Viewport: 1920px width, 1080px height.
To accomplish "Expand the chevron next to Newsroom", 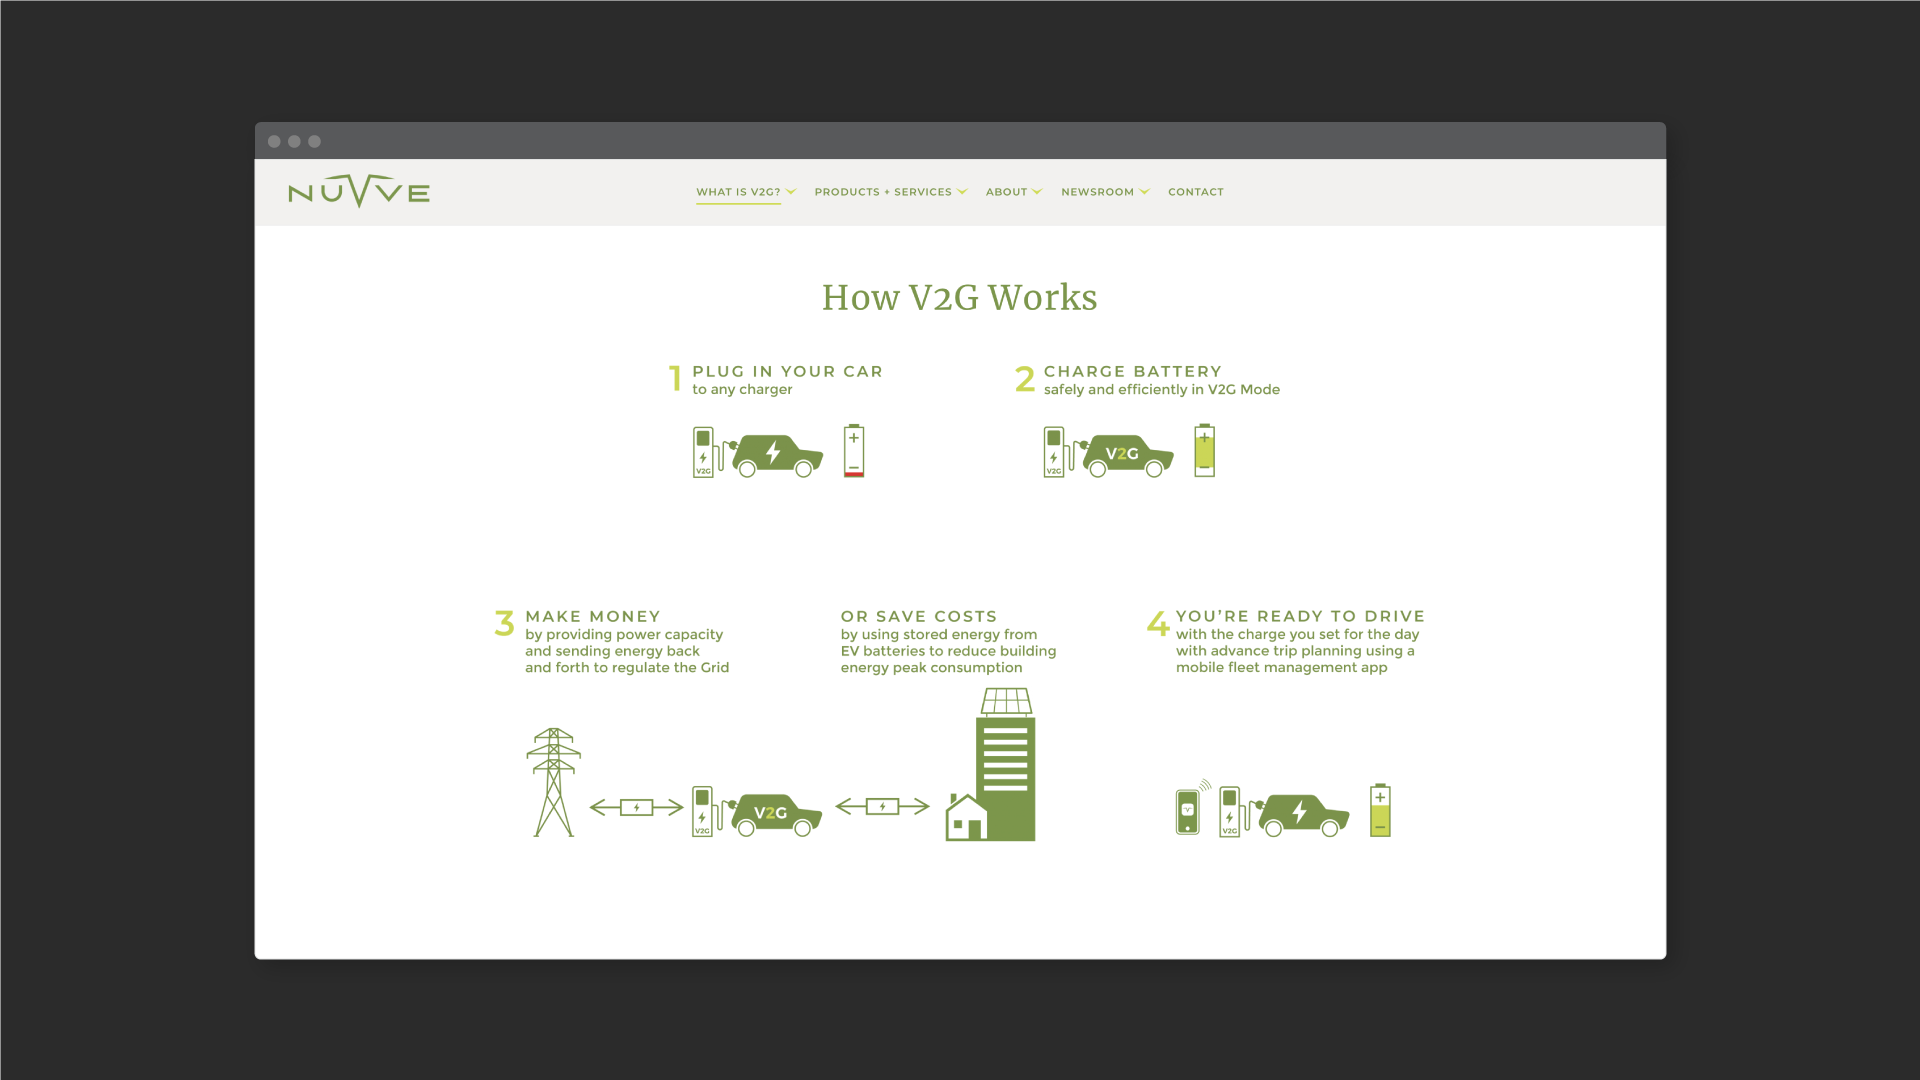I will point(1144,192).
